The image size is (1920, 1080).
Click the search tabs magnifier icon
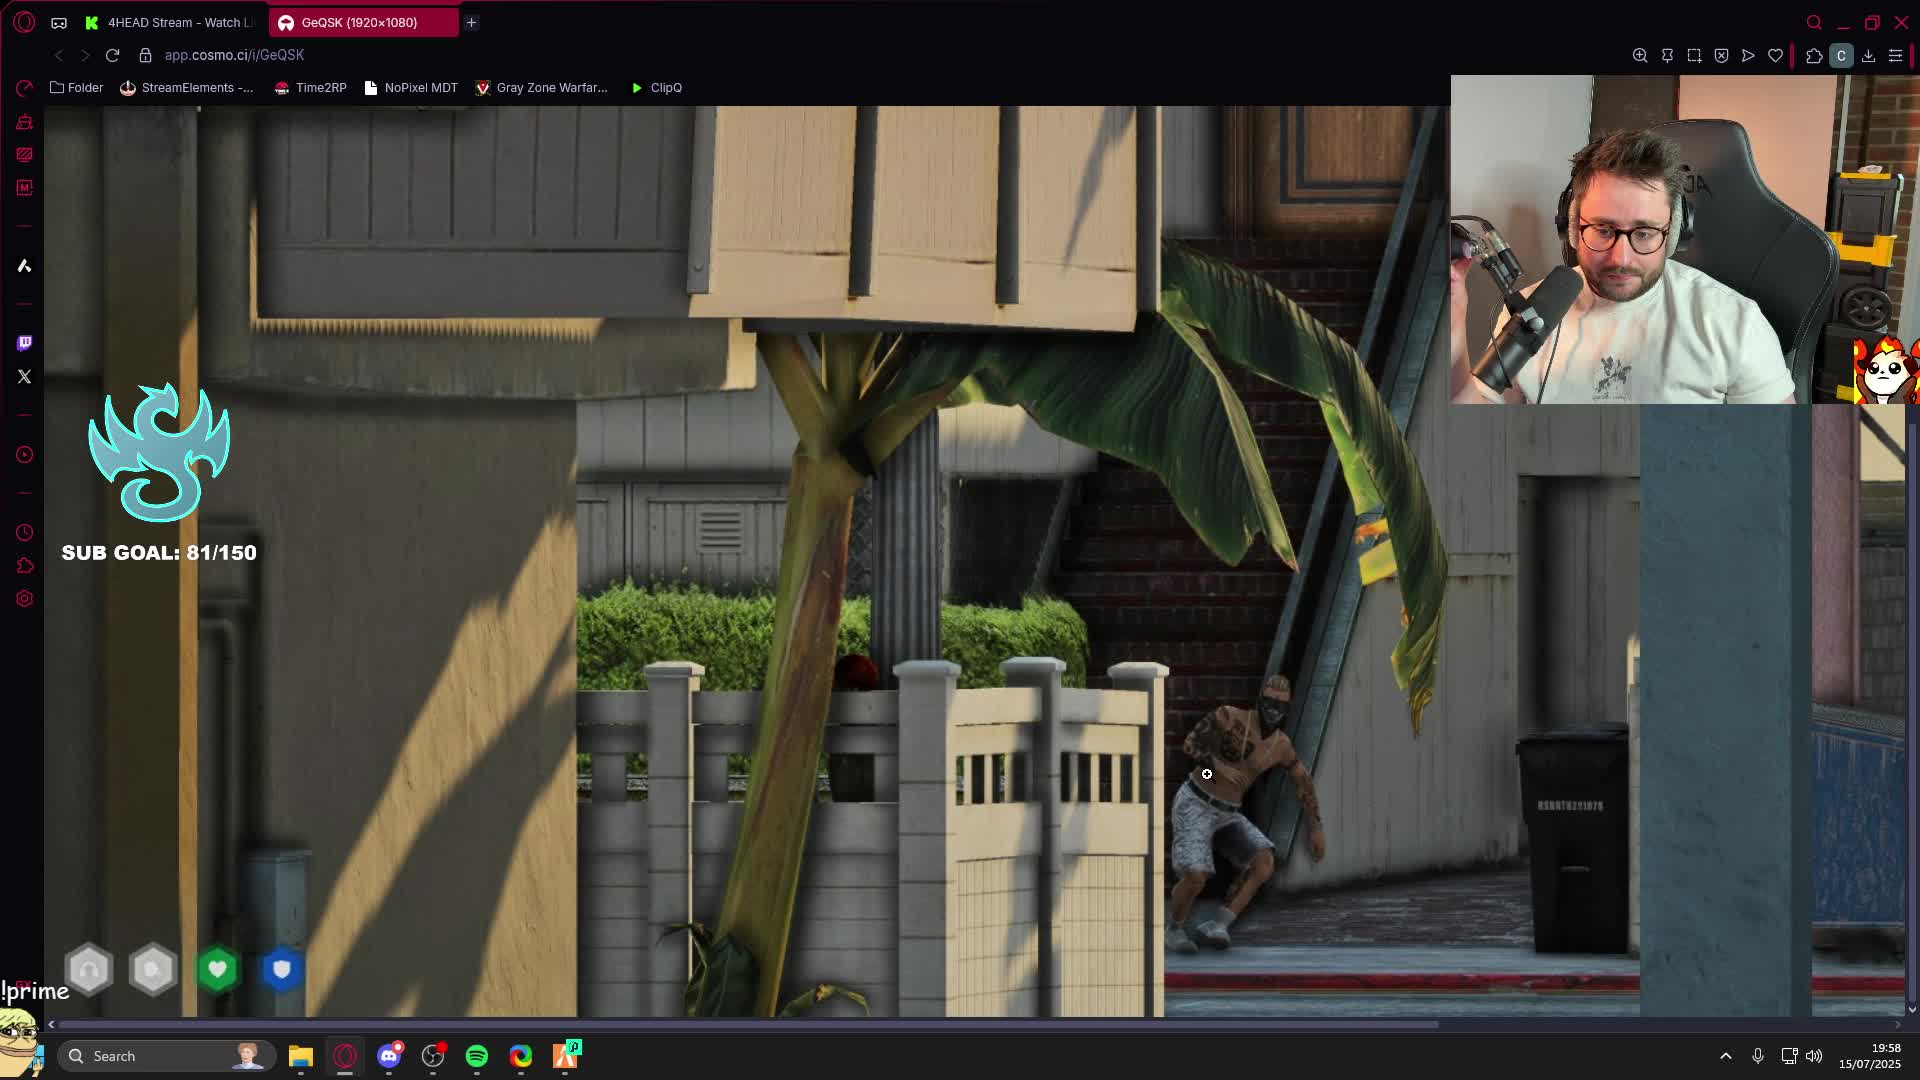[1814, 22]
